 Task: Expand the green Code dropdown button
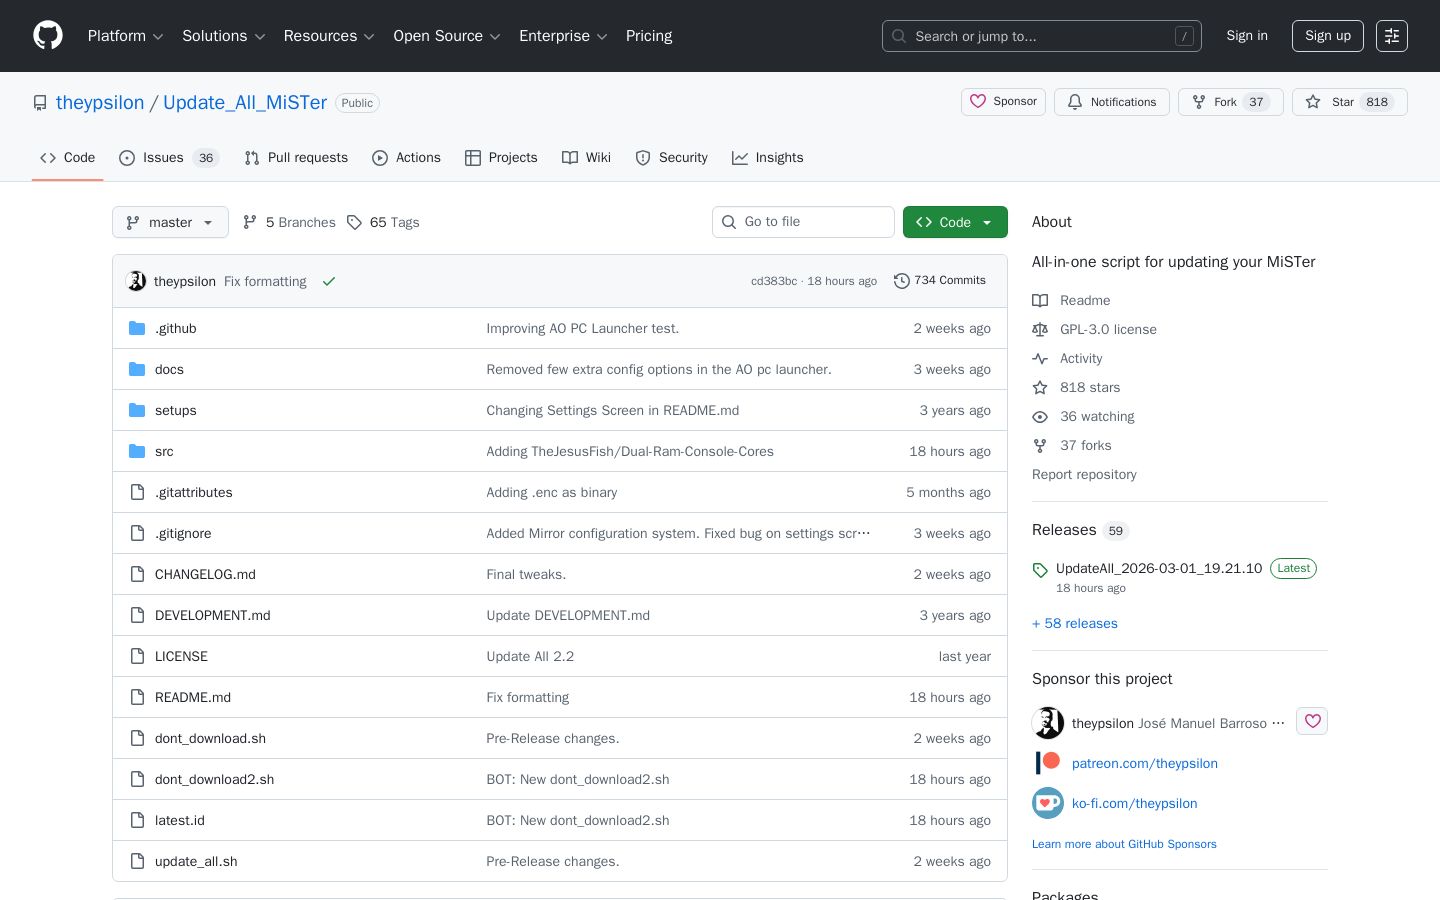coord(955,222)
